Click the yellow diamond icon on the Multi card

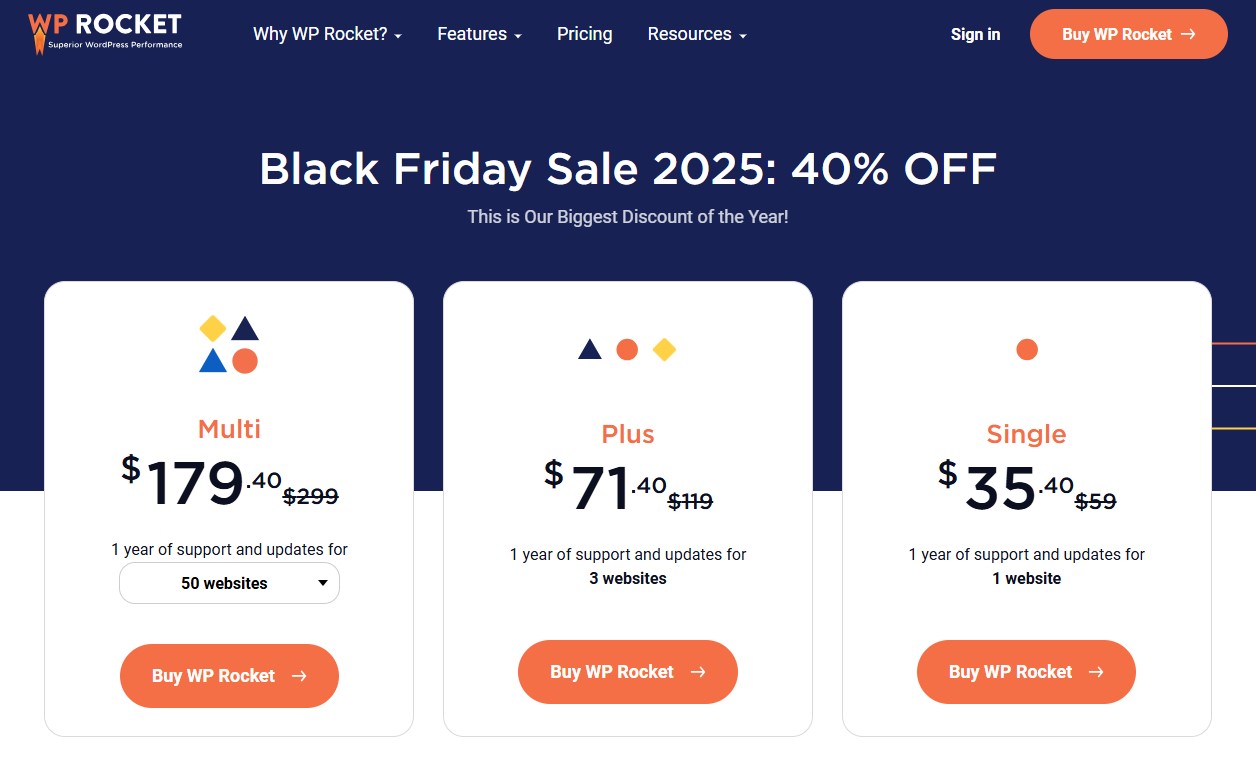[x=213, y=327]
